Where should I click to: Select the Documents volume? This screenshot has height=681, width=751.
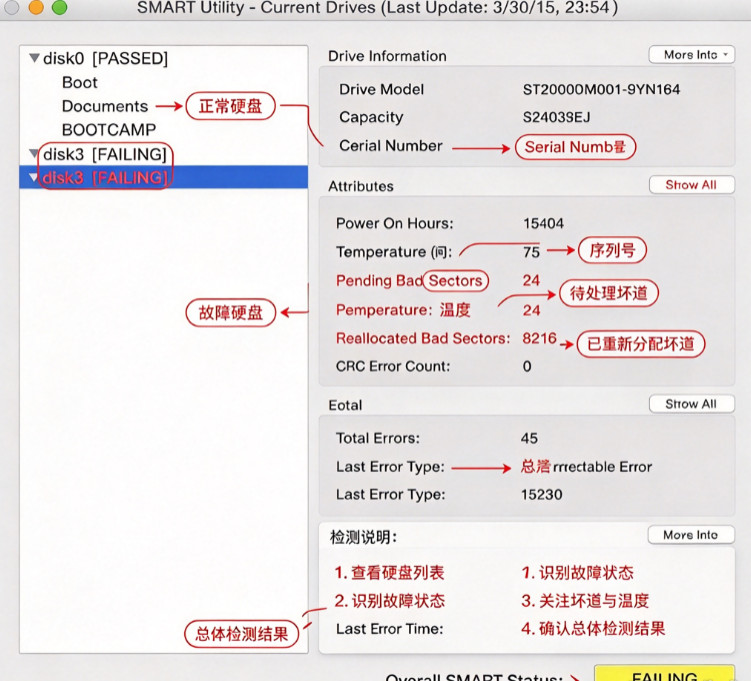tap(105, 106)
